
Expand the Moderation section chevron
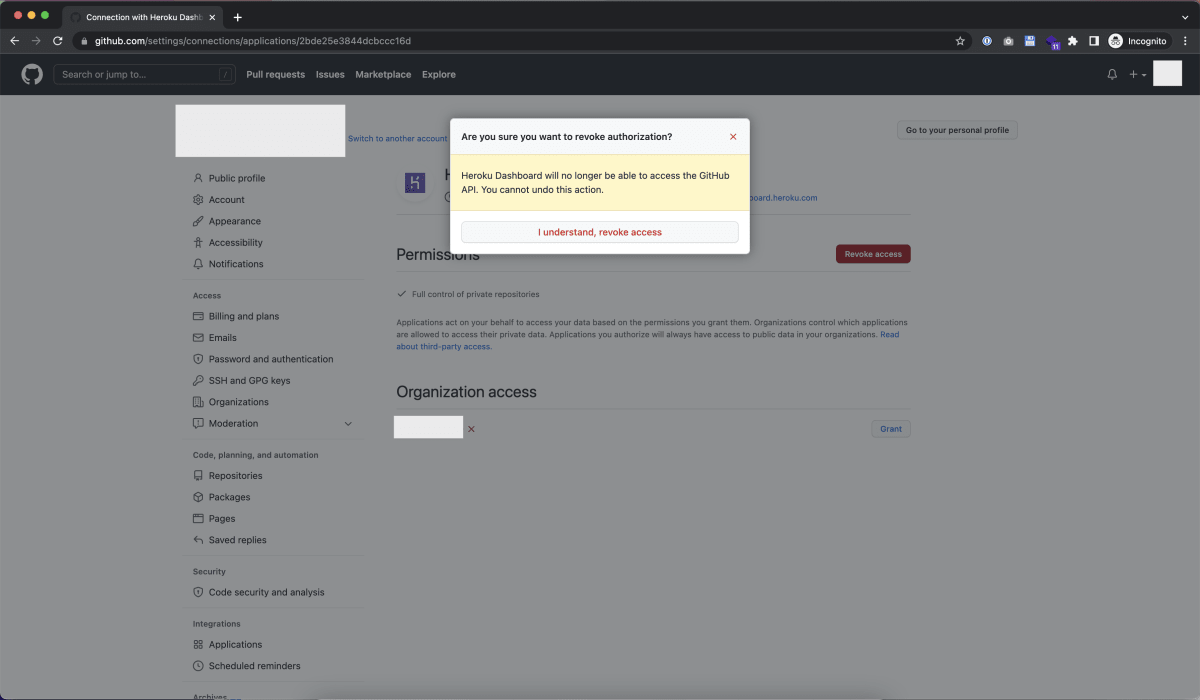[348, 424]
